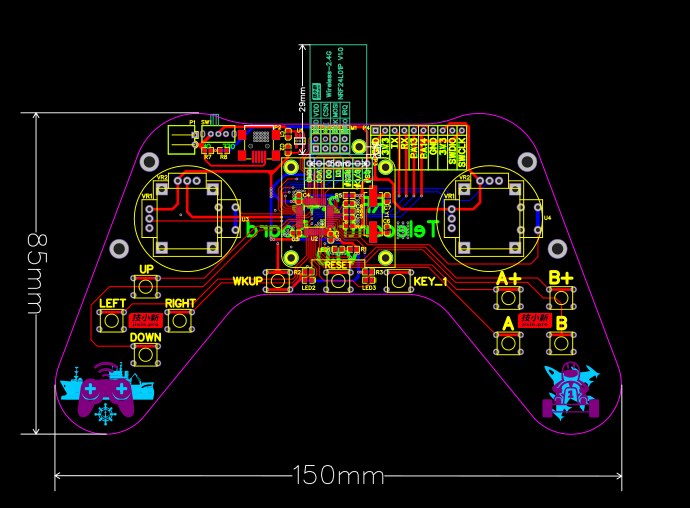Click the SWCLK header pin label
This screenshot has height=508, width=690.
pos(462,152)
